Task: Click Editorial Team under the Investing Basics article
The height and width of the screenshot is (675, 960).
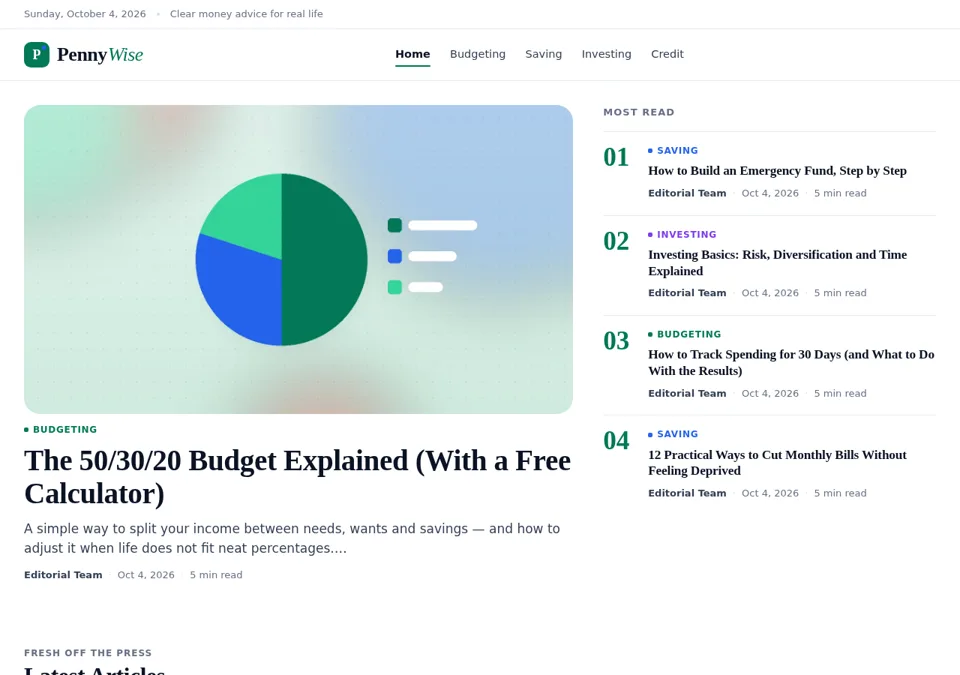Action: tap(687, 293)
